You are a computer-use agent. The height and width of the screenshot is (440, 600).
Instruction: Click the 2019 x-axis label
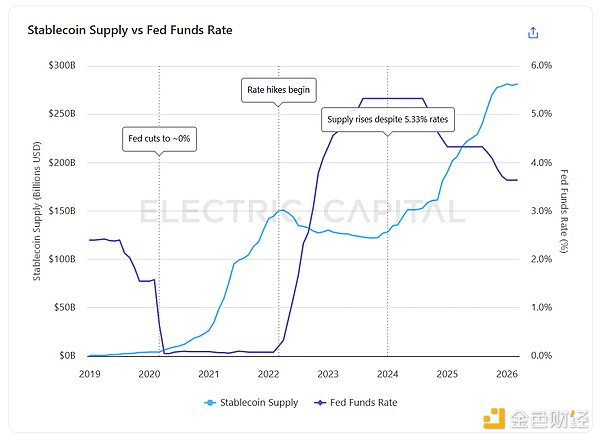tap(89, 373)
